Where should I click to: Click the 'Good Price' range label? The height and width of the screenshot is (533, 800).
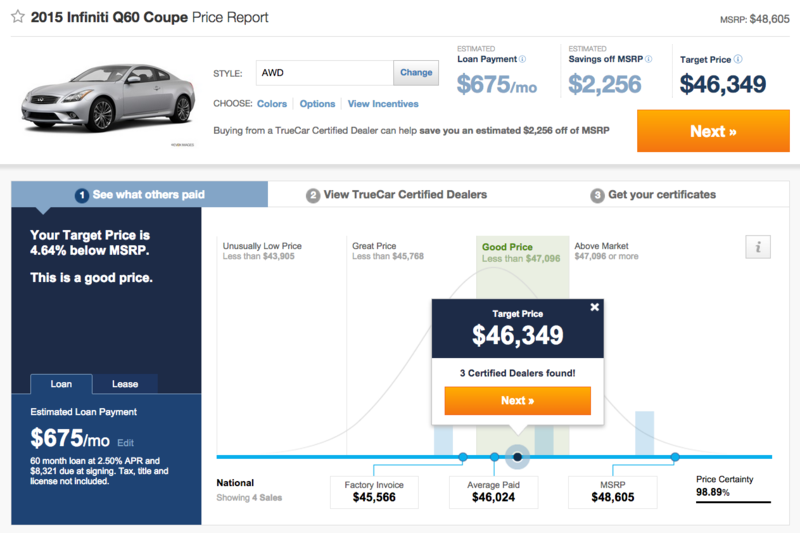click(507, 247)
